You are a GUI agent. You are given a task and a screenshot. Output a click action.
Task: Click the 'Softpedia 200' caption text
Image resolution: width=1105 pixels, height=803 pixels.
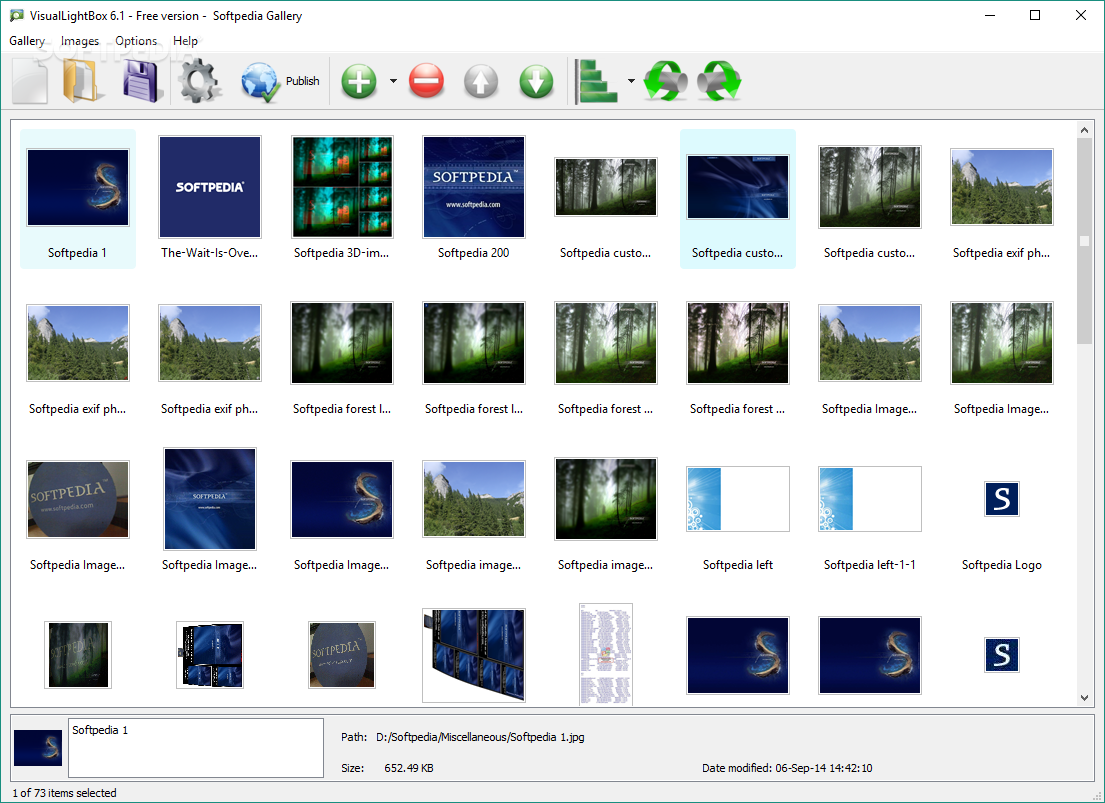click(474, 252)
